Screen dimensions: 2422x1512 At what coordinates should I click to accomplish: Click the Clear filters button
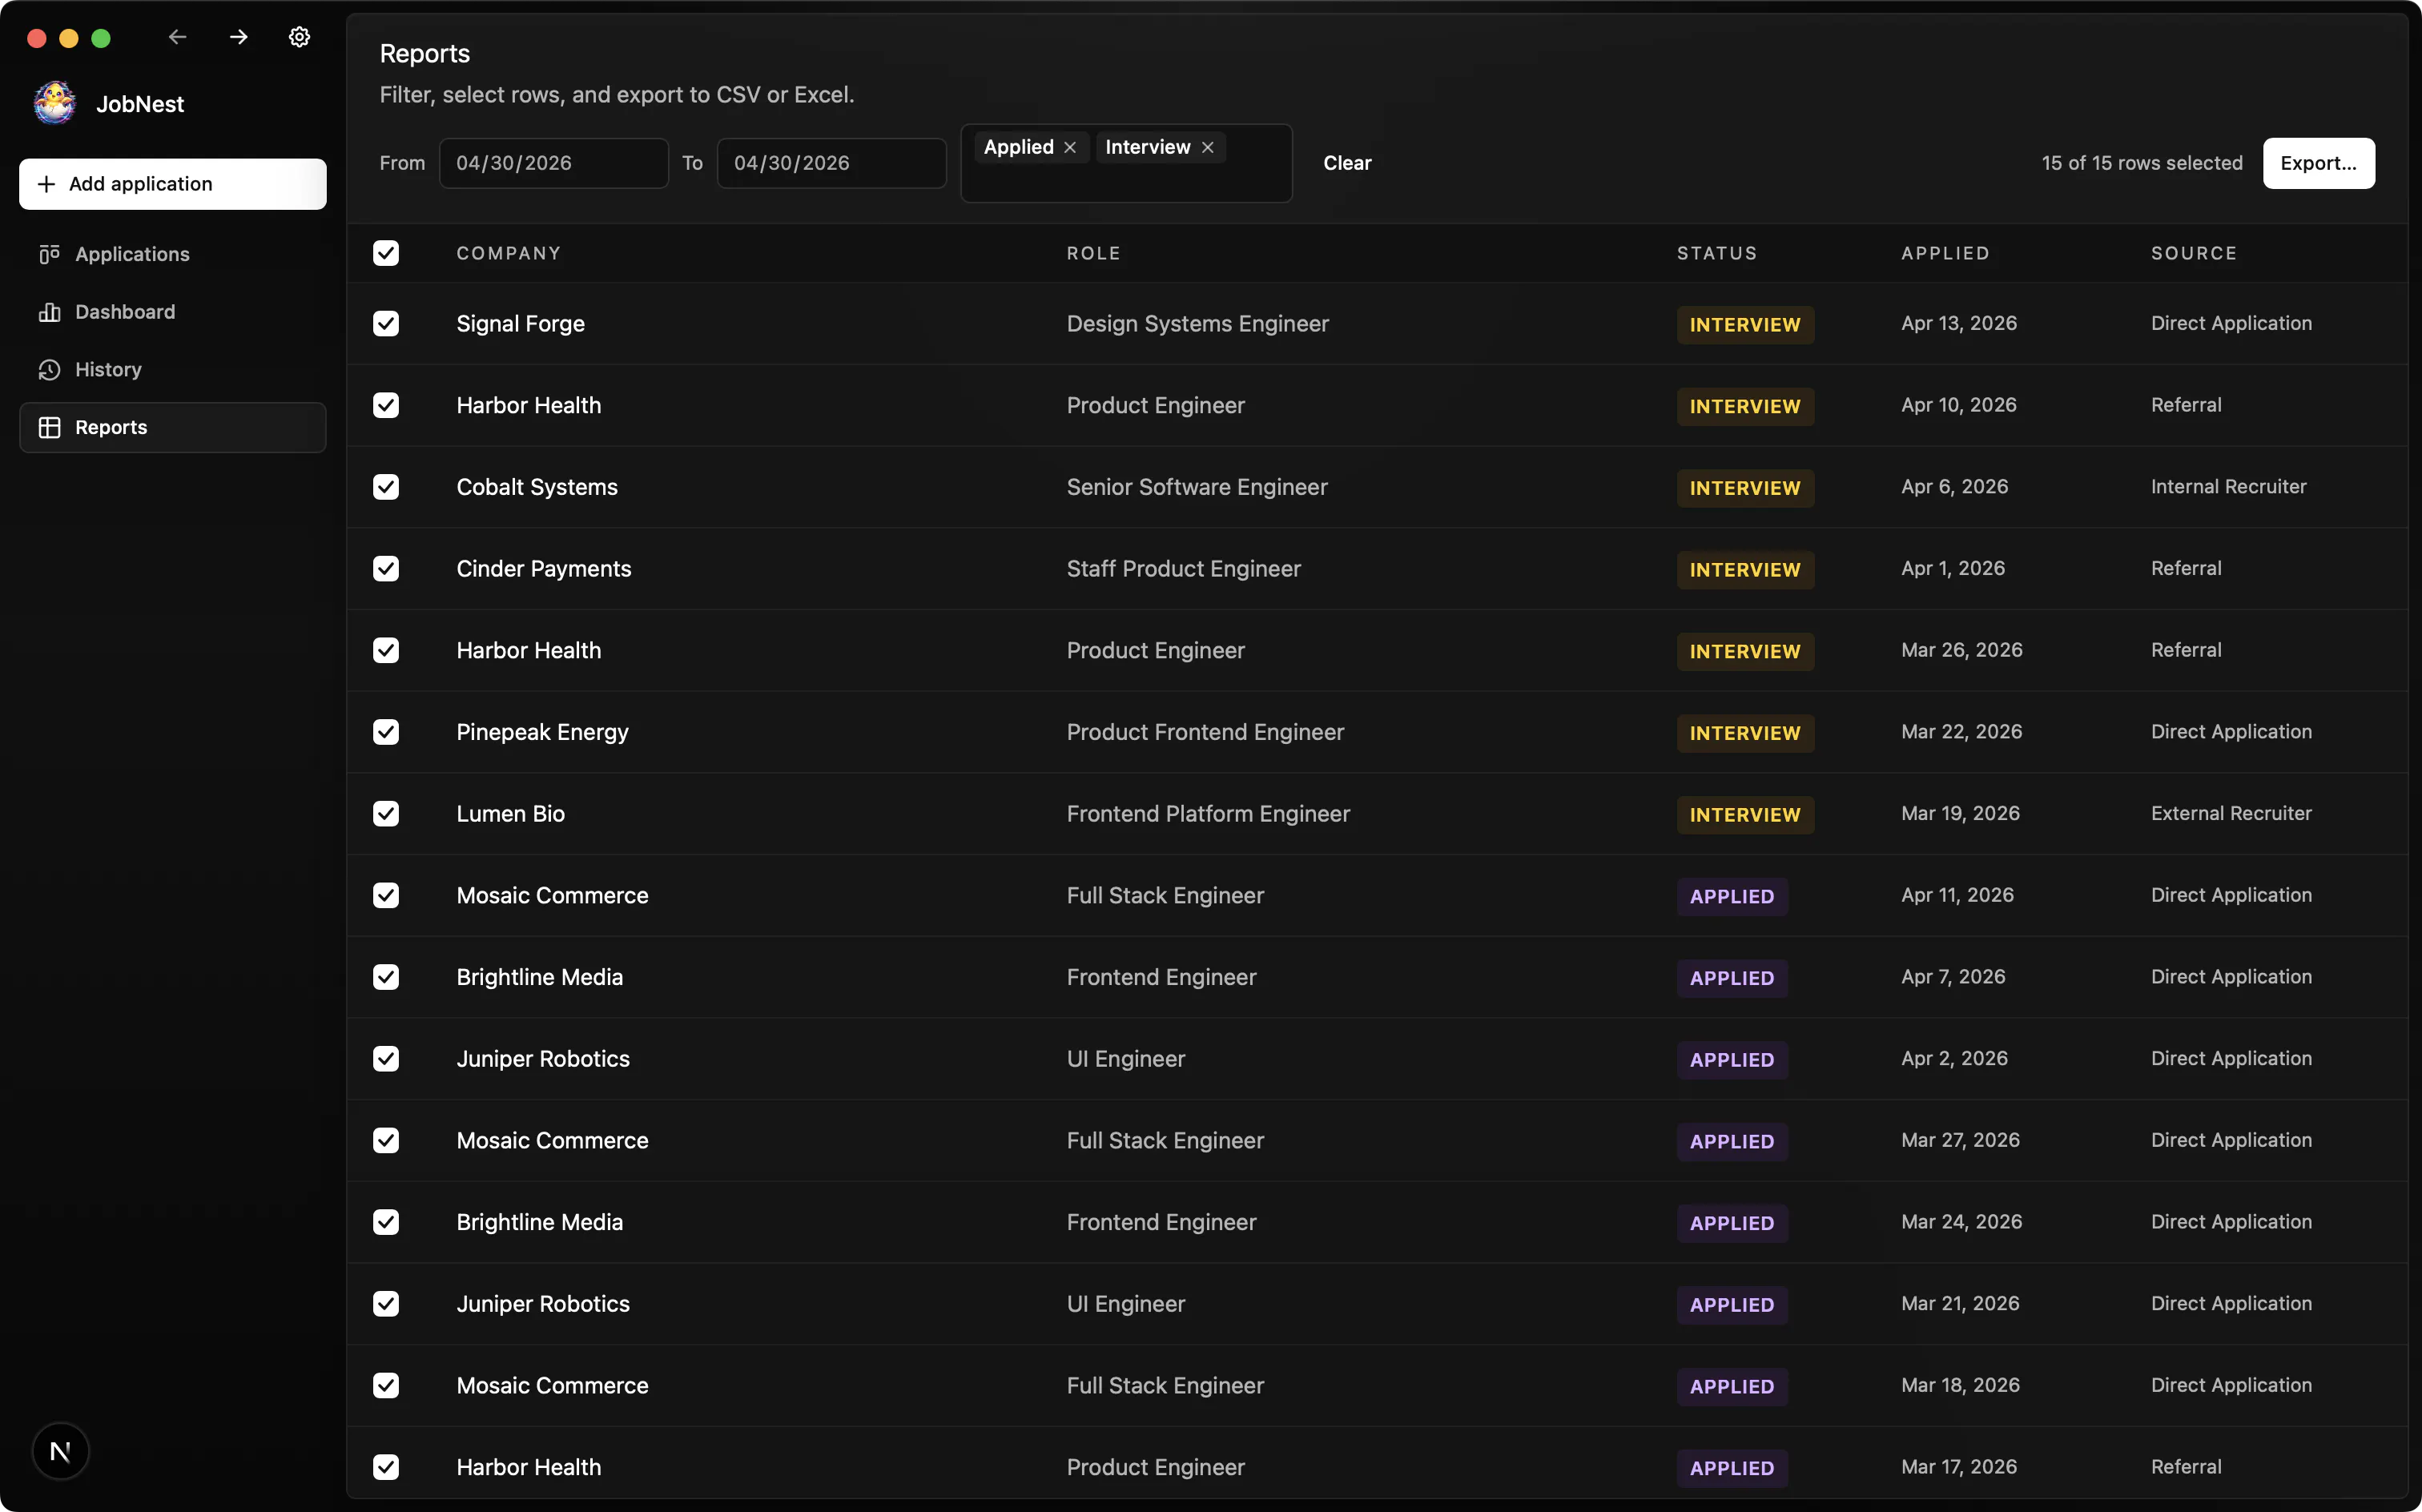point(1347,163)
